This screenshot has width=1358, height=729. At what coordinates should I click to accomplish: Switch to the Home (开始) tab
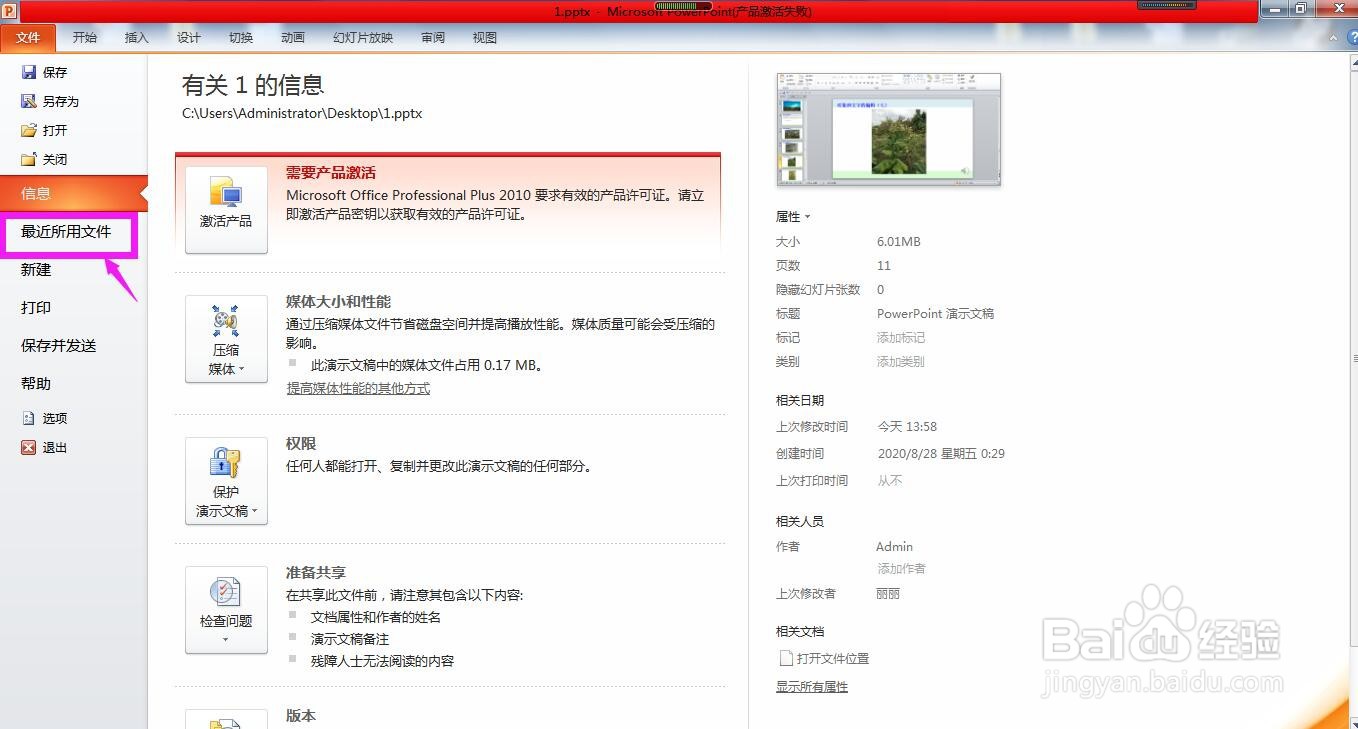click(x=85, y=38)
